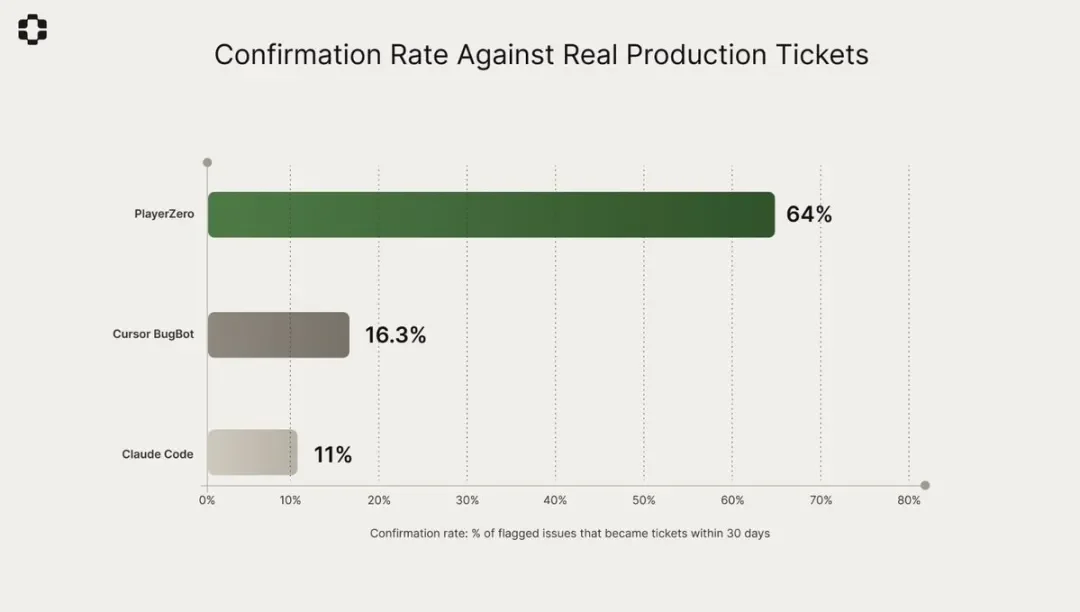Click the 0% axis tick label
Viewport: 1080px width, 612px height.
pyautogui.click(x=207, y=500)
